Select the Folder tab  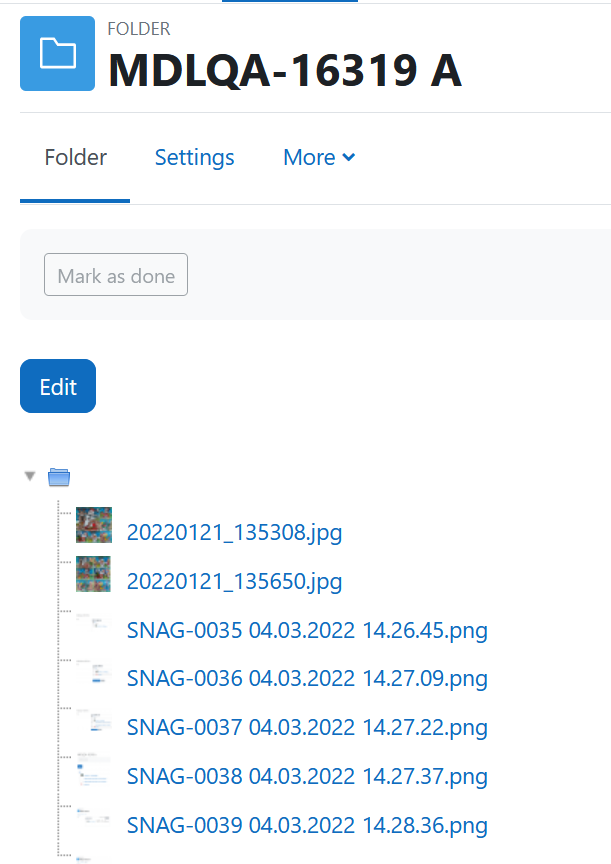point(75,158)
